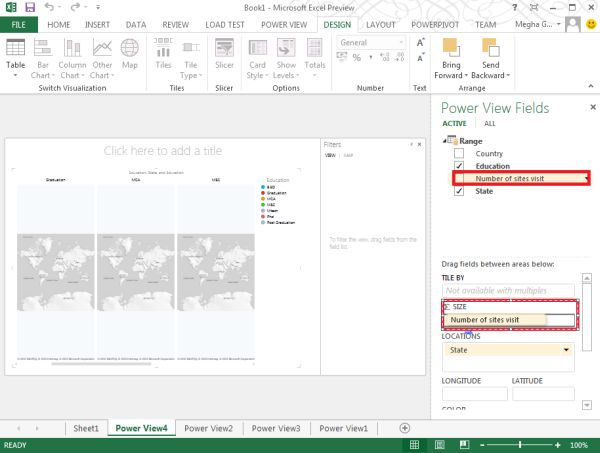The height and width of the screenshot is (453, 600).
Task: Switch to Page Break Preview in status bar
Action: (465, 445)
